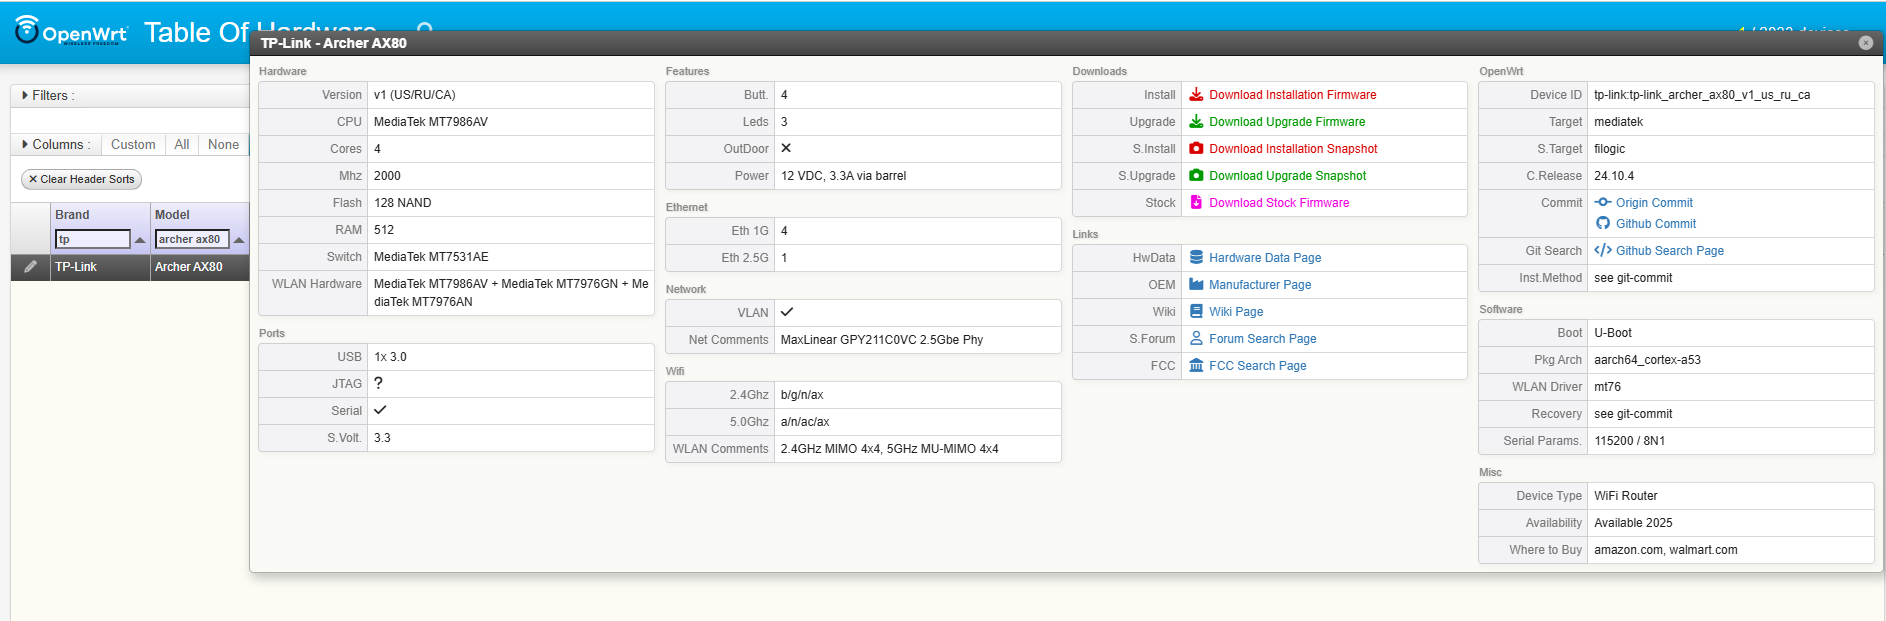
Task: Open Wiki Page link
Action: [1236, 312]
